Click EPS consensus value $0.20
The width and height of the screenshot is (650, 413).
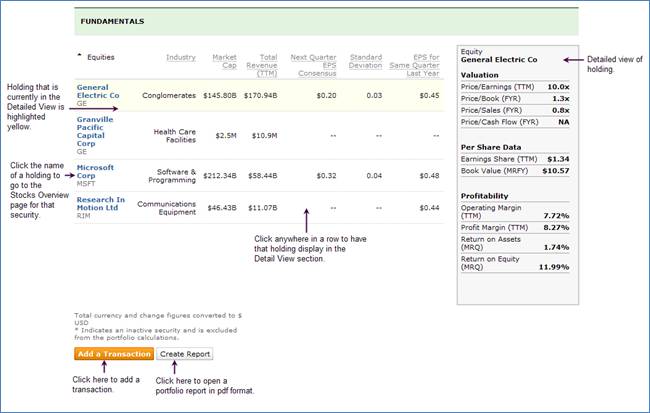coord(326,95)
